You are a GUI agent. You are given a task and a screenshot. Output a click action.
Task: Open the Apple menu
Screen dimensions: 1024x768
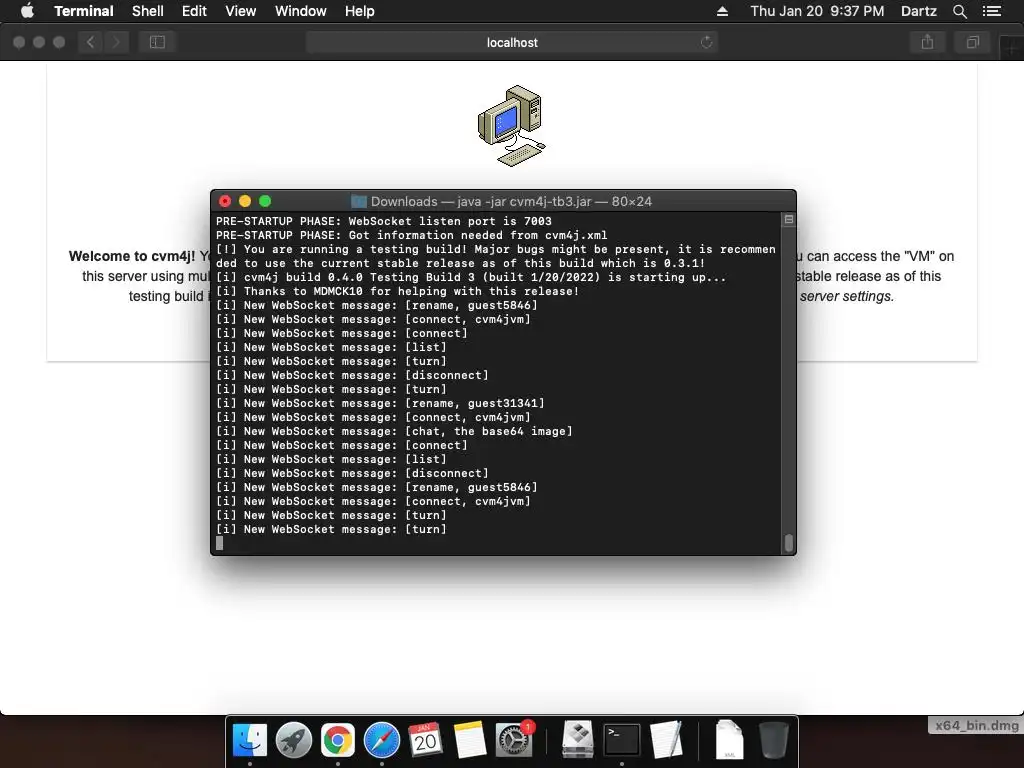pos(27,11)
